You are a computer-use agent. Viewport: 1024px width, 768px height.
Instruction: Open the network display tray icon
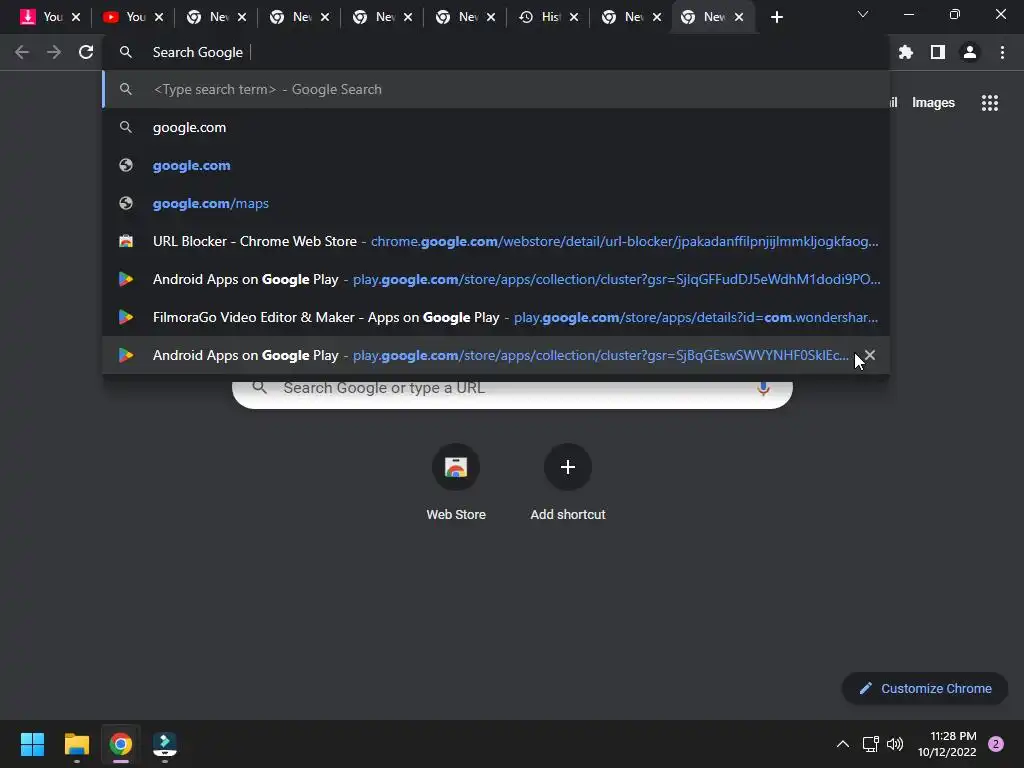click(x=870, y=744)
